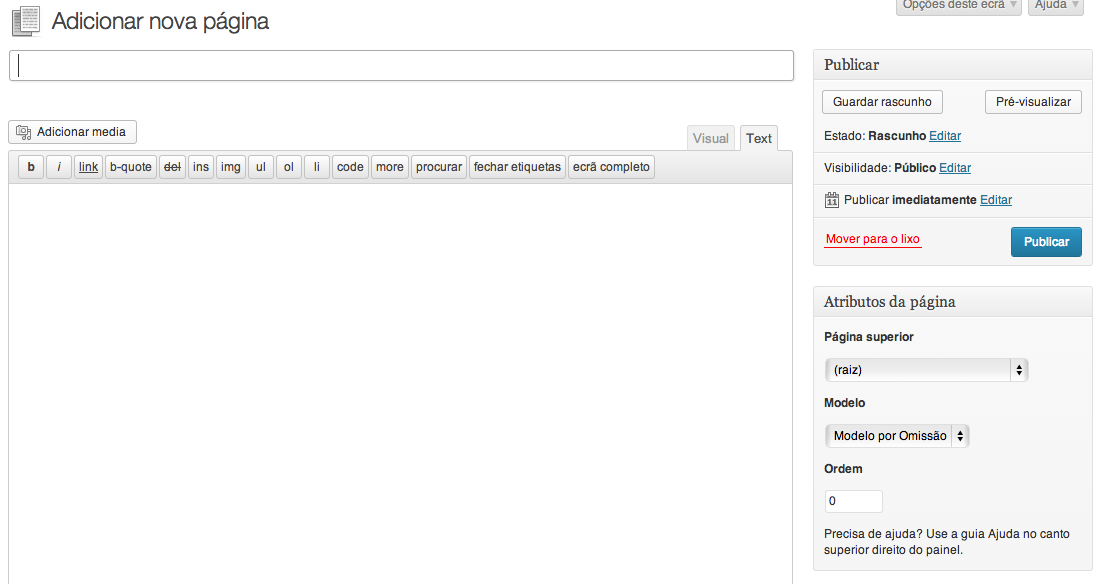Switch to the Visual editor tab
Screen dimensions: 1098x584
[711, 138]
